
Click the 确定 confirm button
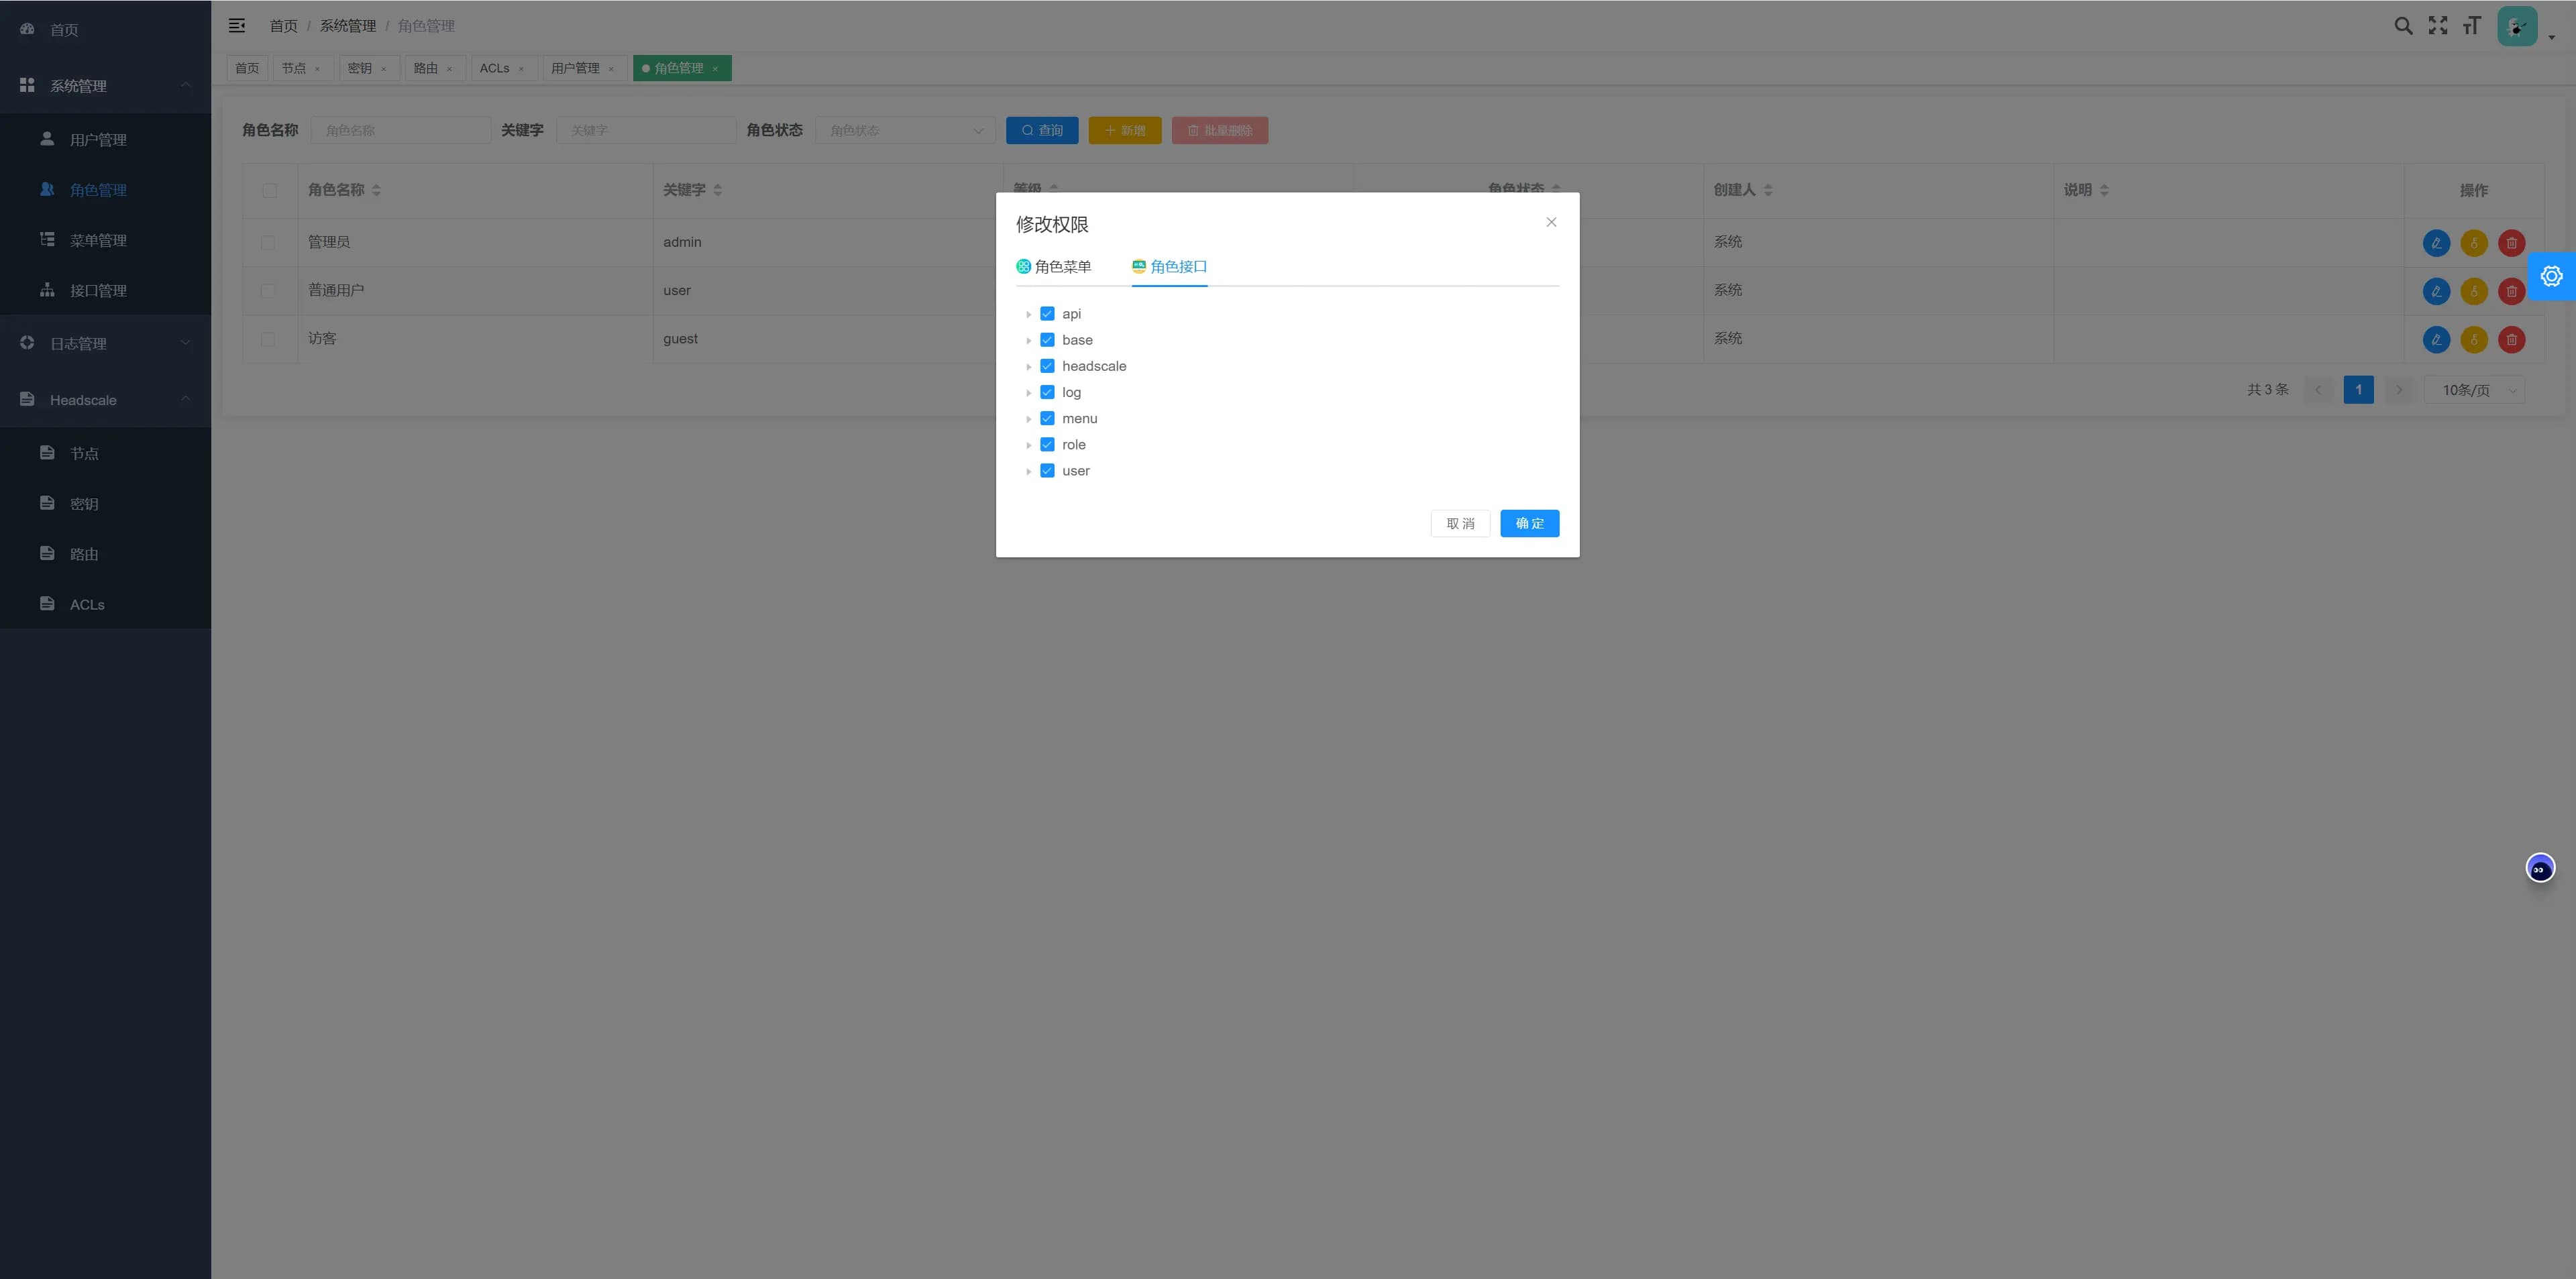[x=1529, y=524]
